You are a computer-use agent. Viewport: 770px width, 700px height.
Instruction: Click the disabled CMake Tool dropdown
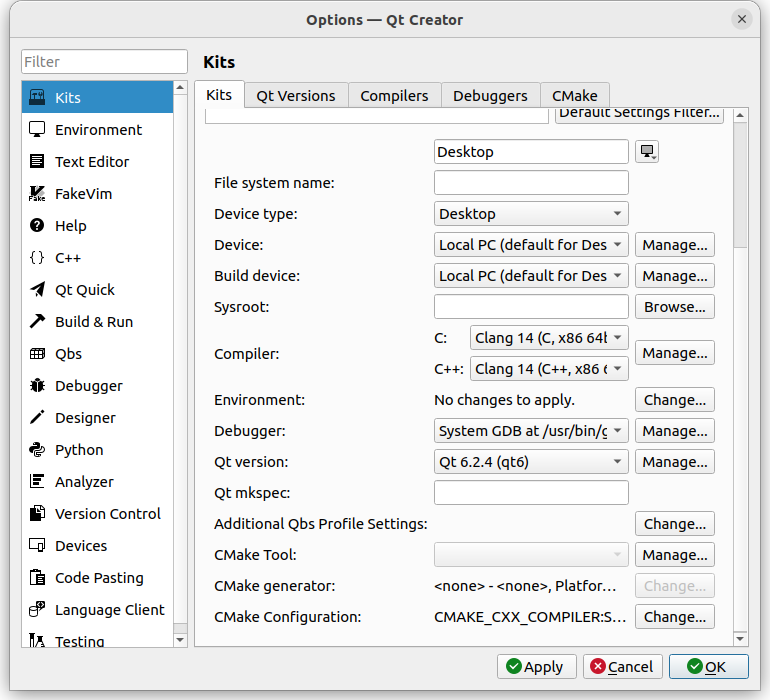click(531, 555)
